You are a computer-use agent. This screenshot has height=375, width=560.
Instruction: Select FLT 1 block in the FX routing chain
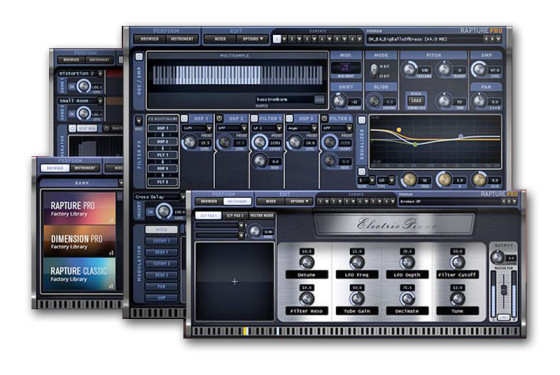tap(162, 155)
